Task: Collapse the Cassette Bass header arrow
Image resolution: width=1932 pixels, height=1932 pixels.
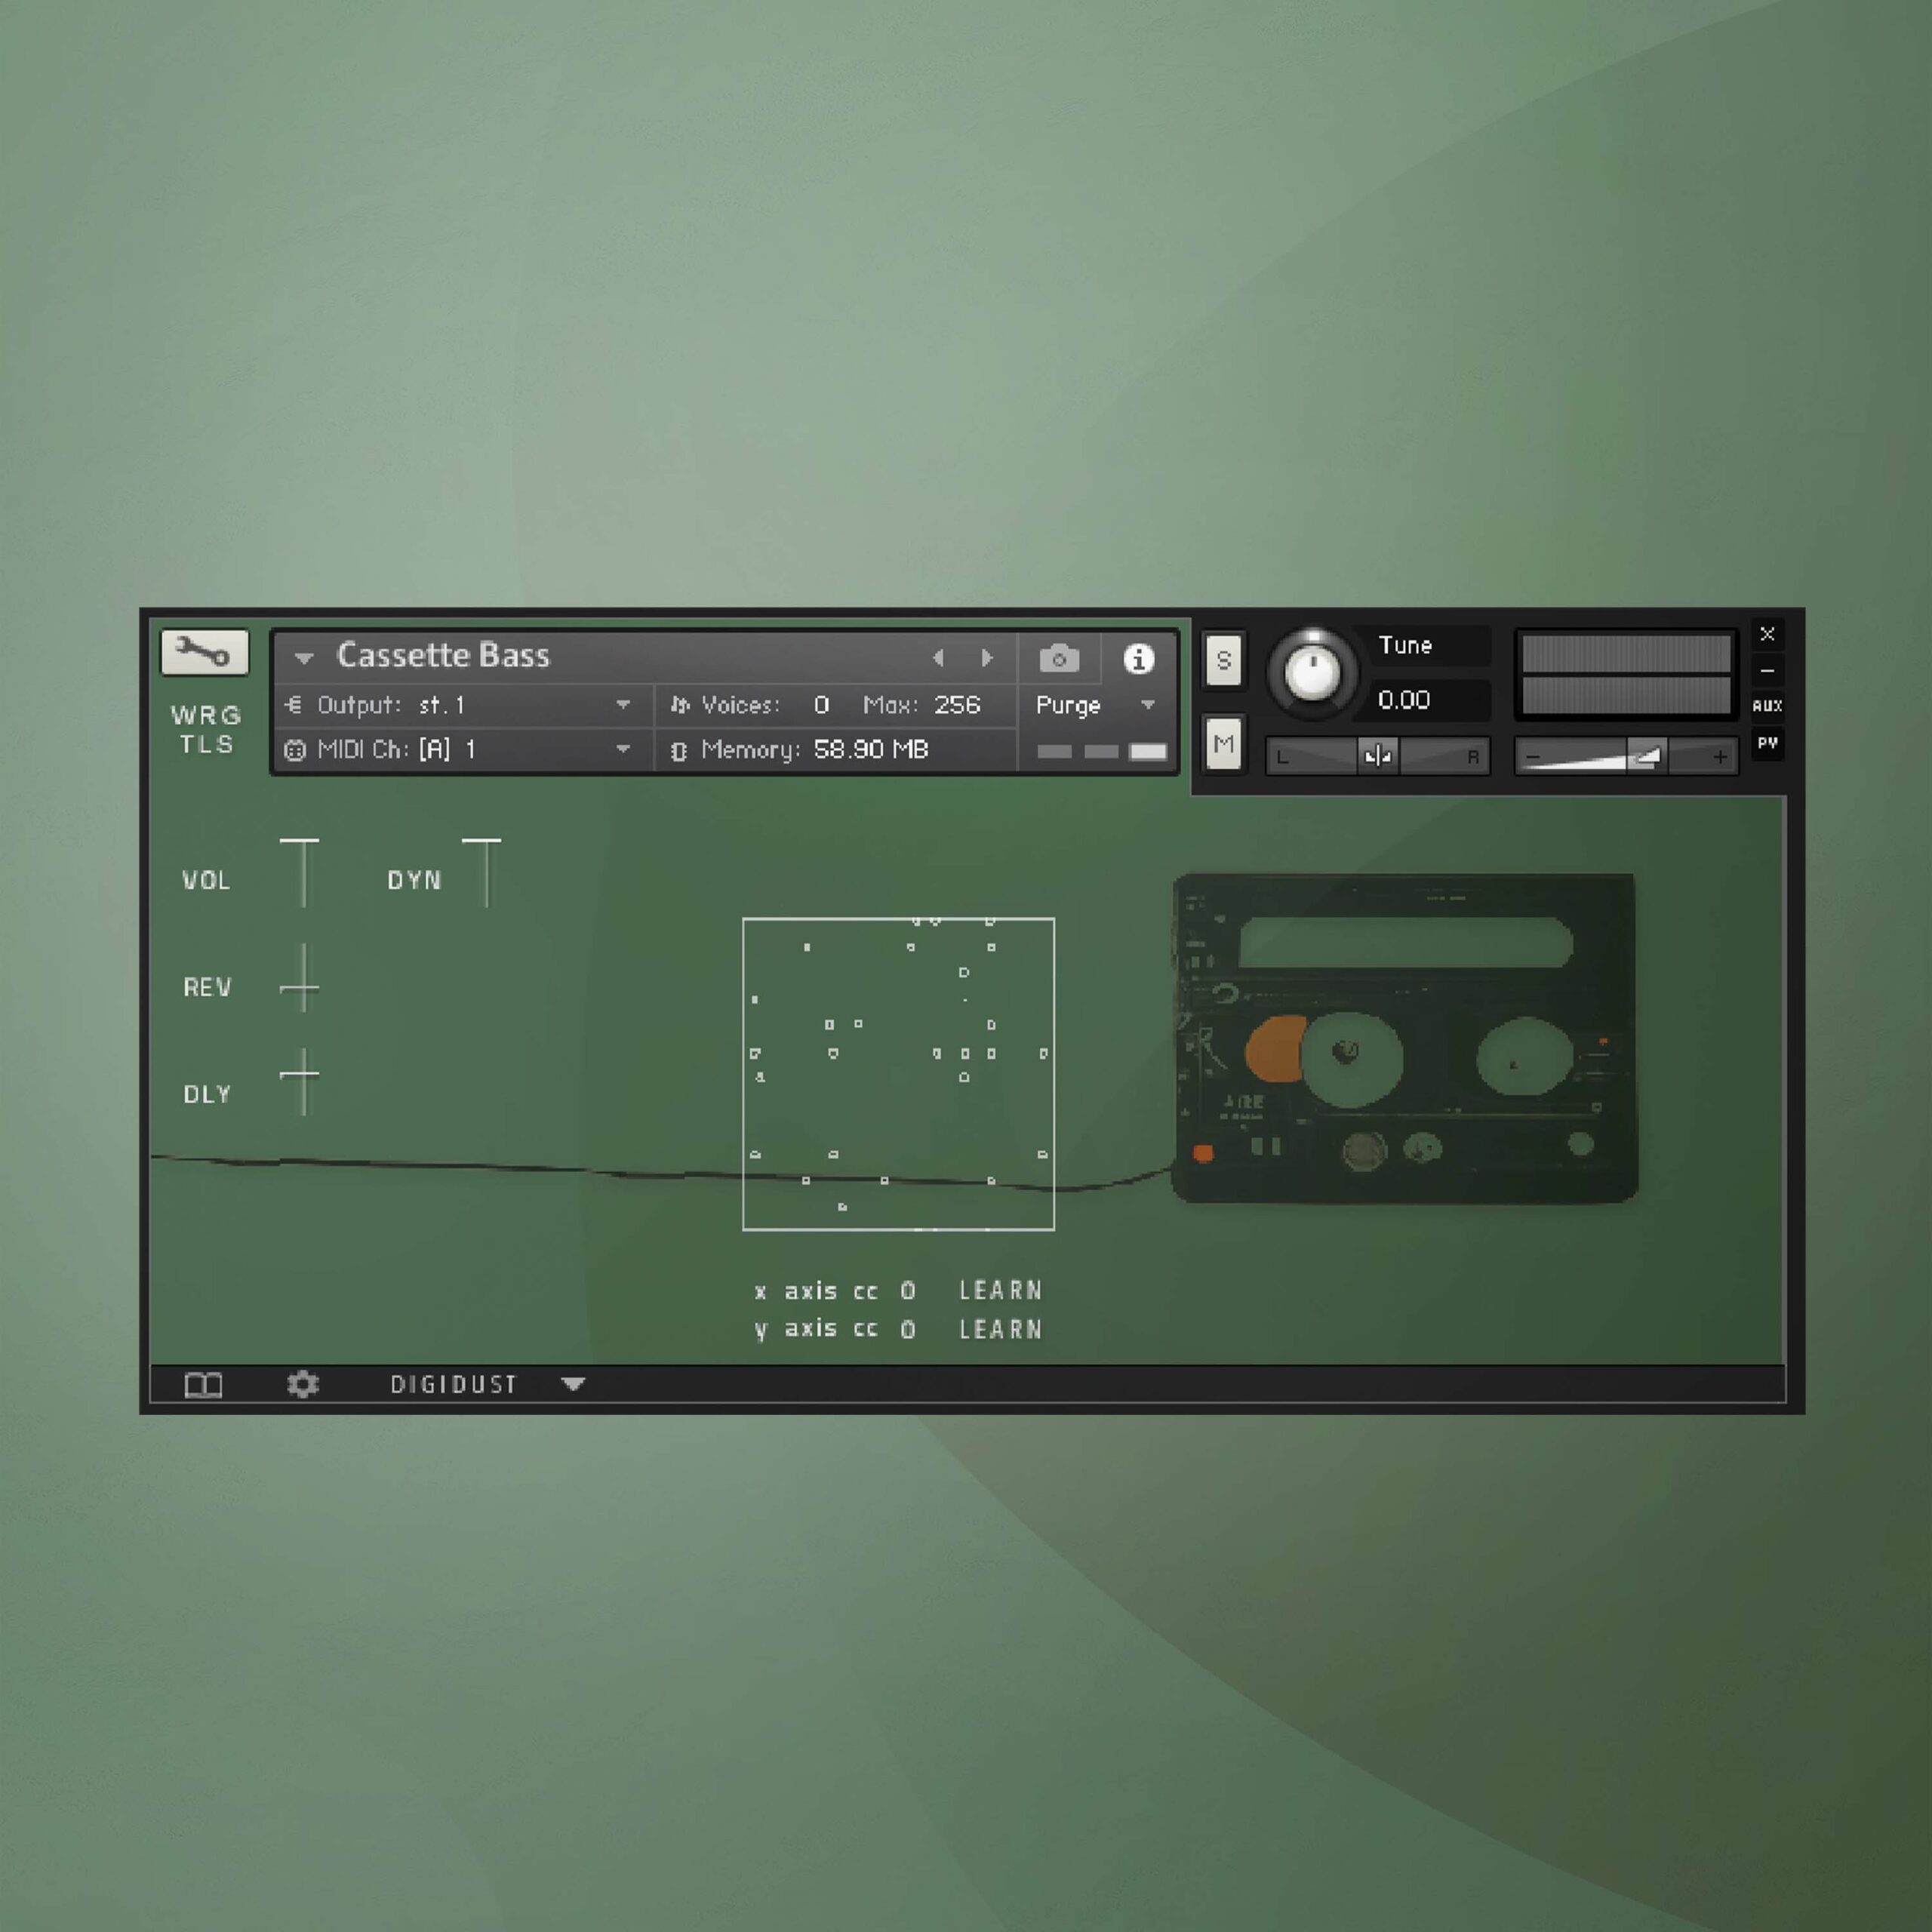Action: coord(305,657)
